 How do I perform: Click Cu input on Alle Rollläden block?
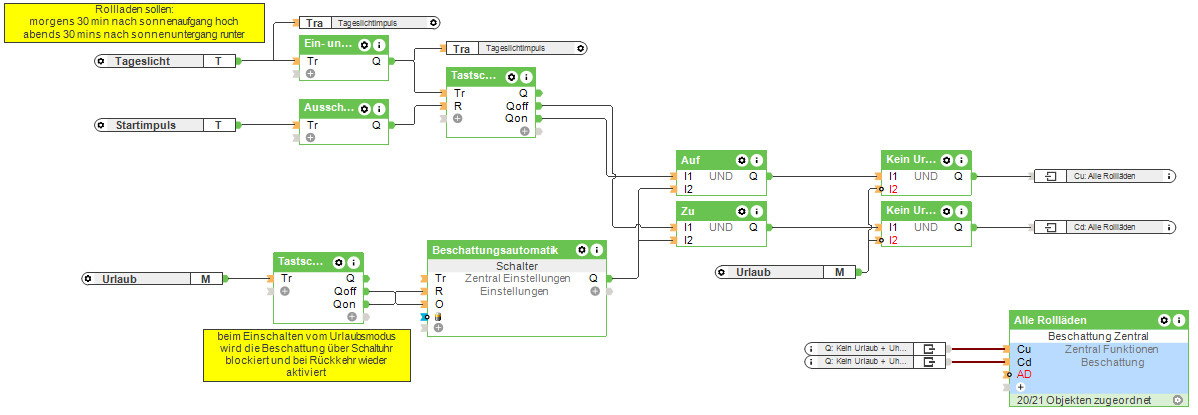point(1023,349)
